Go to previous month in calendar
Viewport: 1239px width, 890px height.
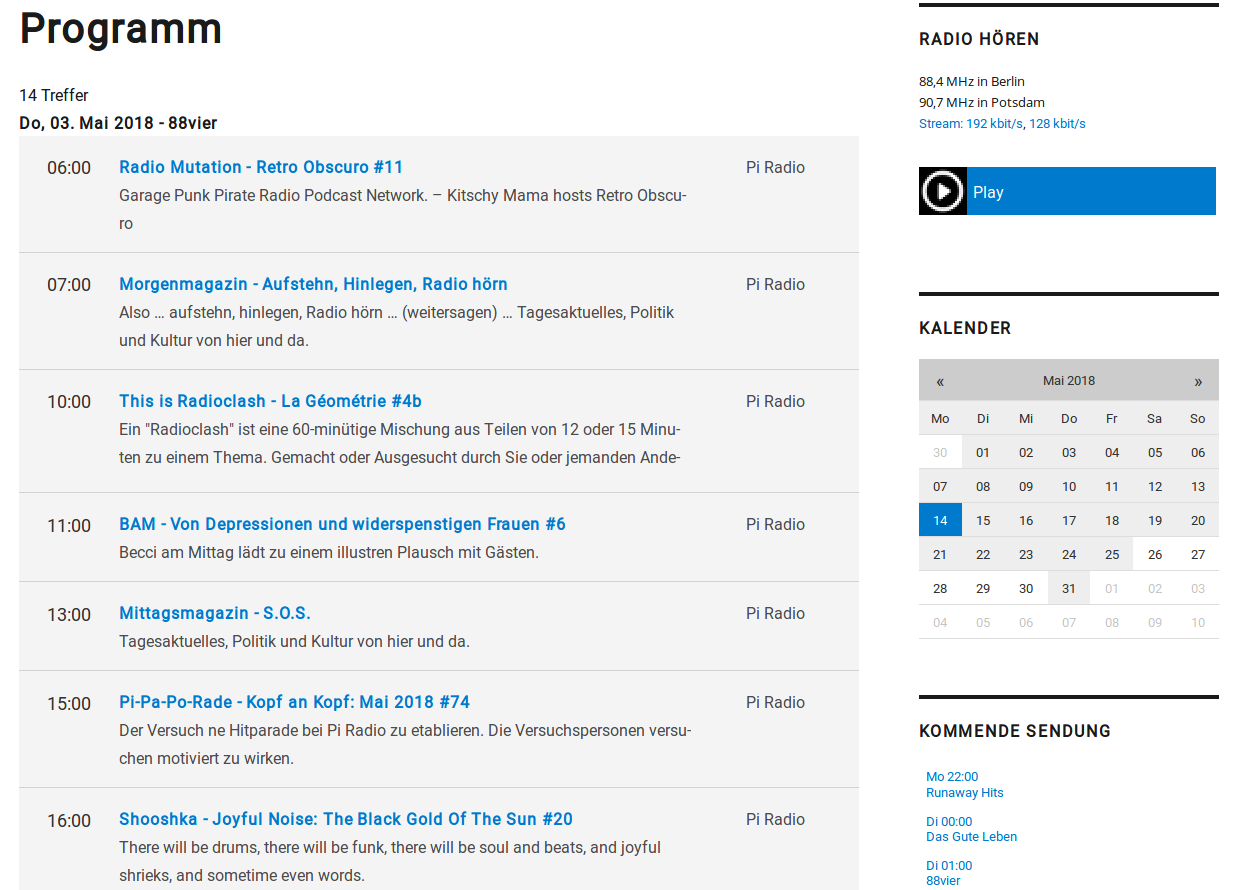(940, 381)
